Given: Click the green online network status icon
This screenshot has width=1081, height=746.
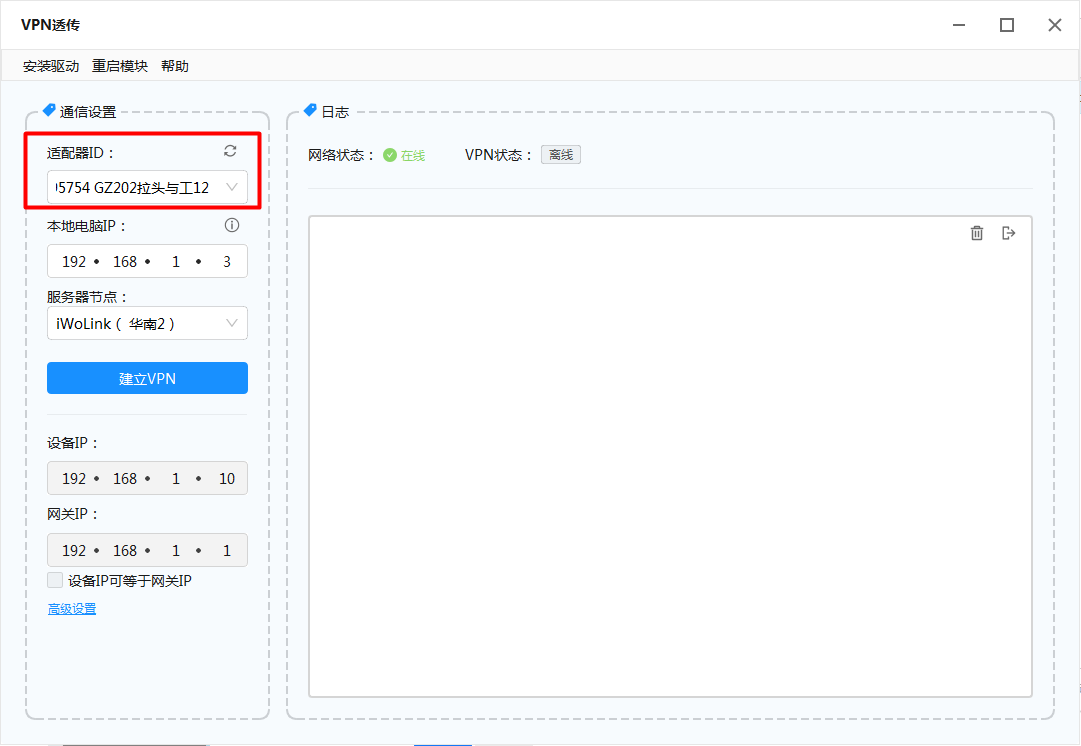Looking at the screenshot, I should pos(390,155).
